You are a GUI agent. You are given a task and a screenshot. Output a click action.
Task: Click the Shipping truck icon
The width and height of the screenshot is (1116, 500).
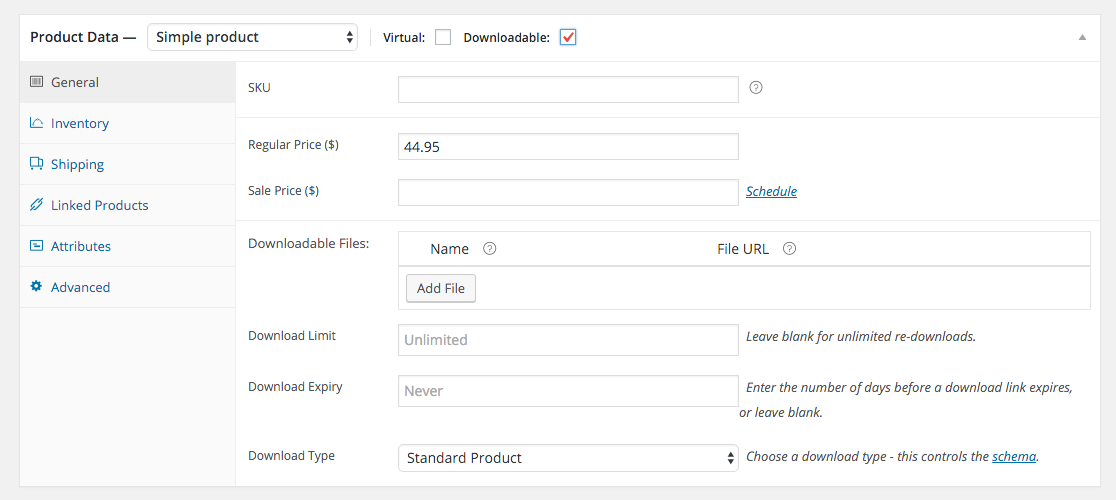[36, 164]
